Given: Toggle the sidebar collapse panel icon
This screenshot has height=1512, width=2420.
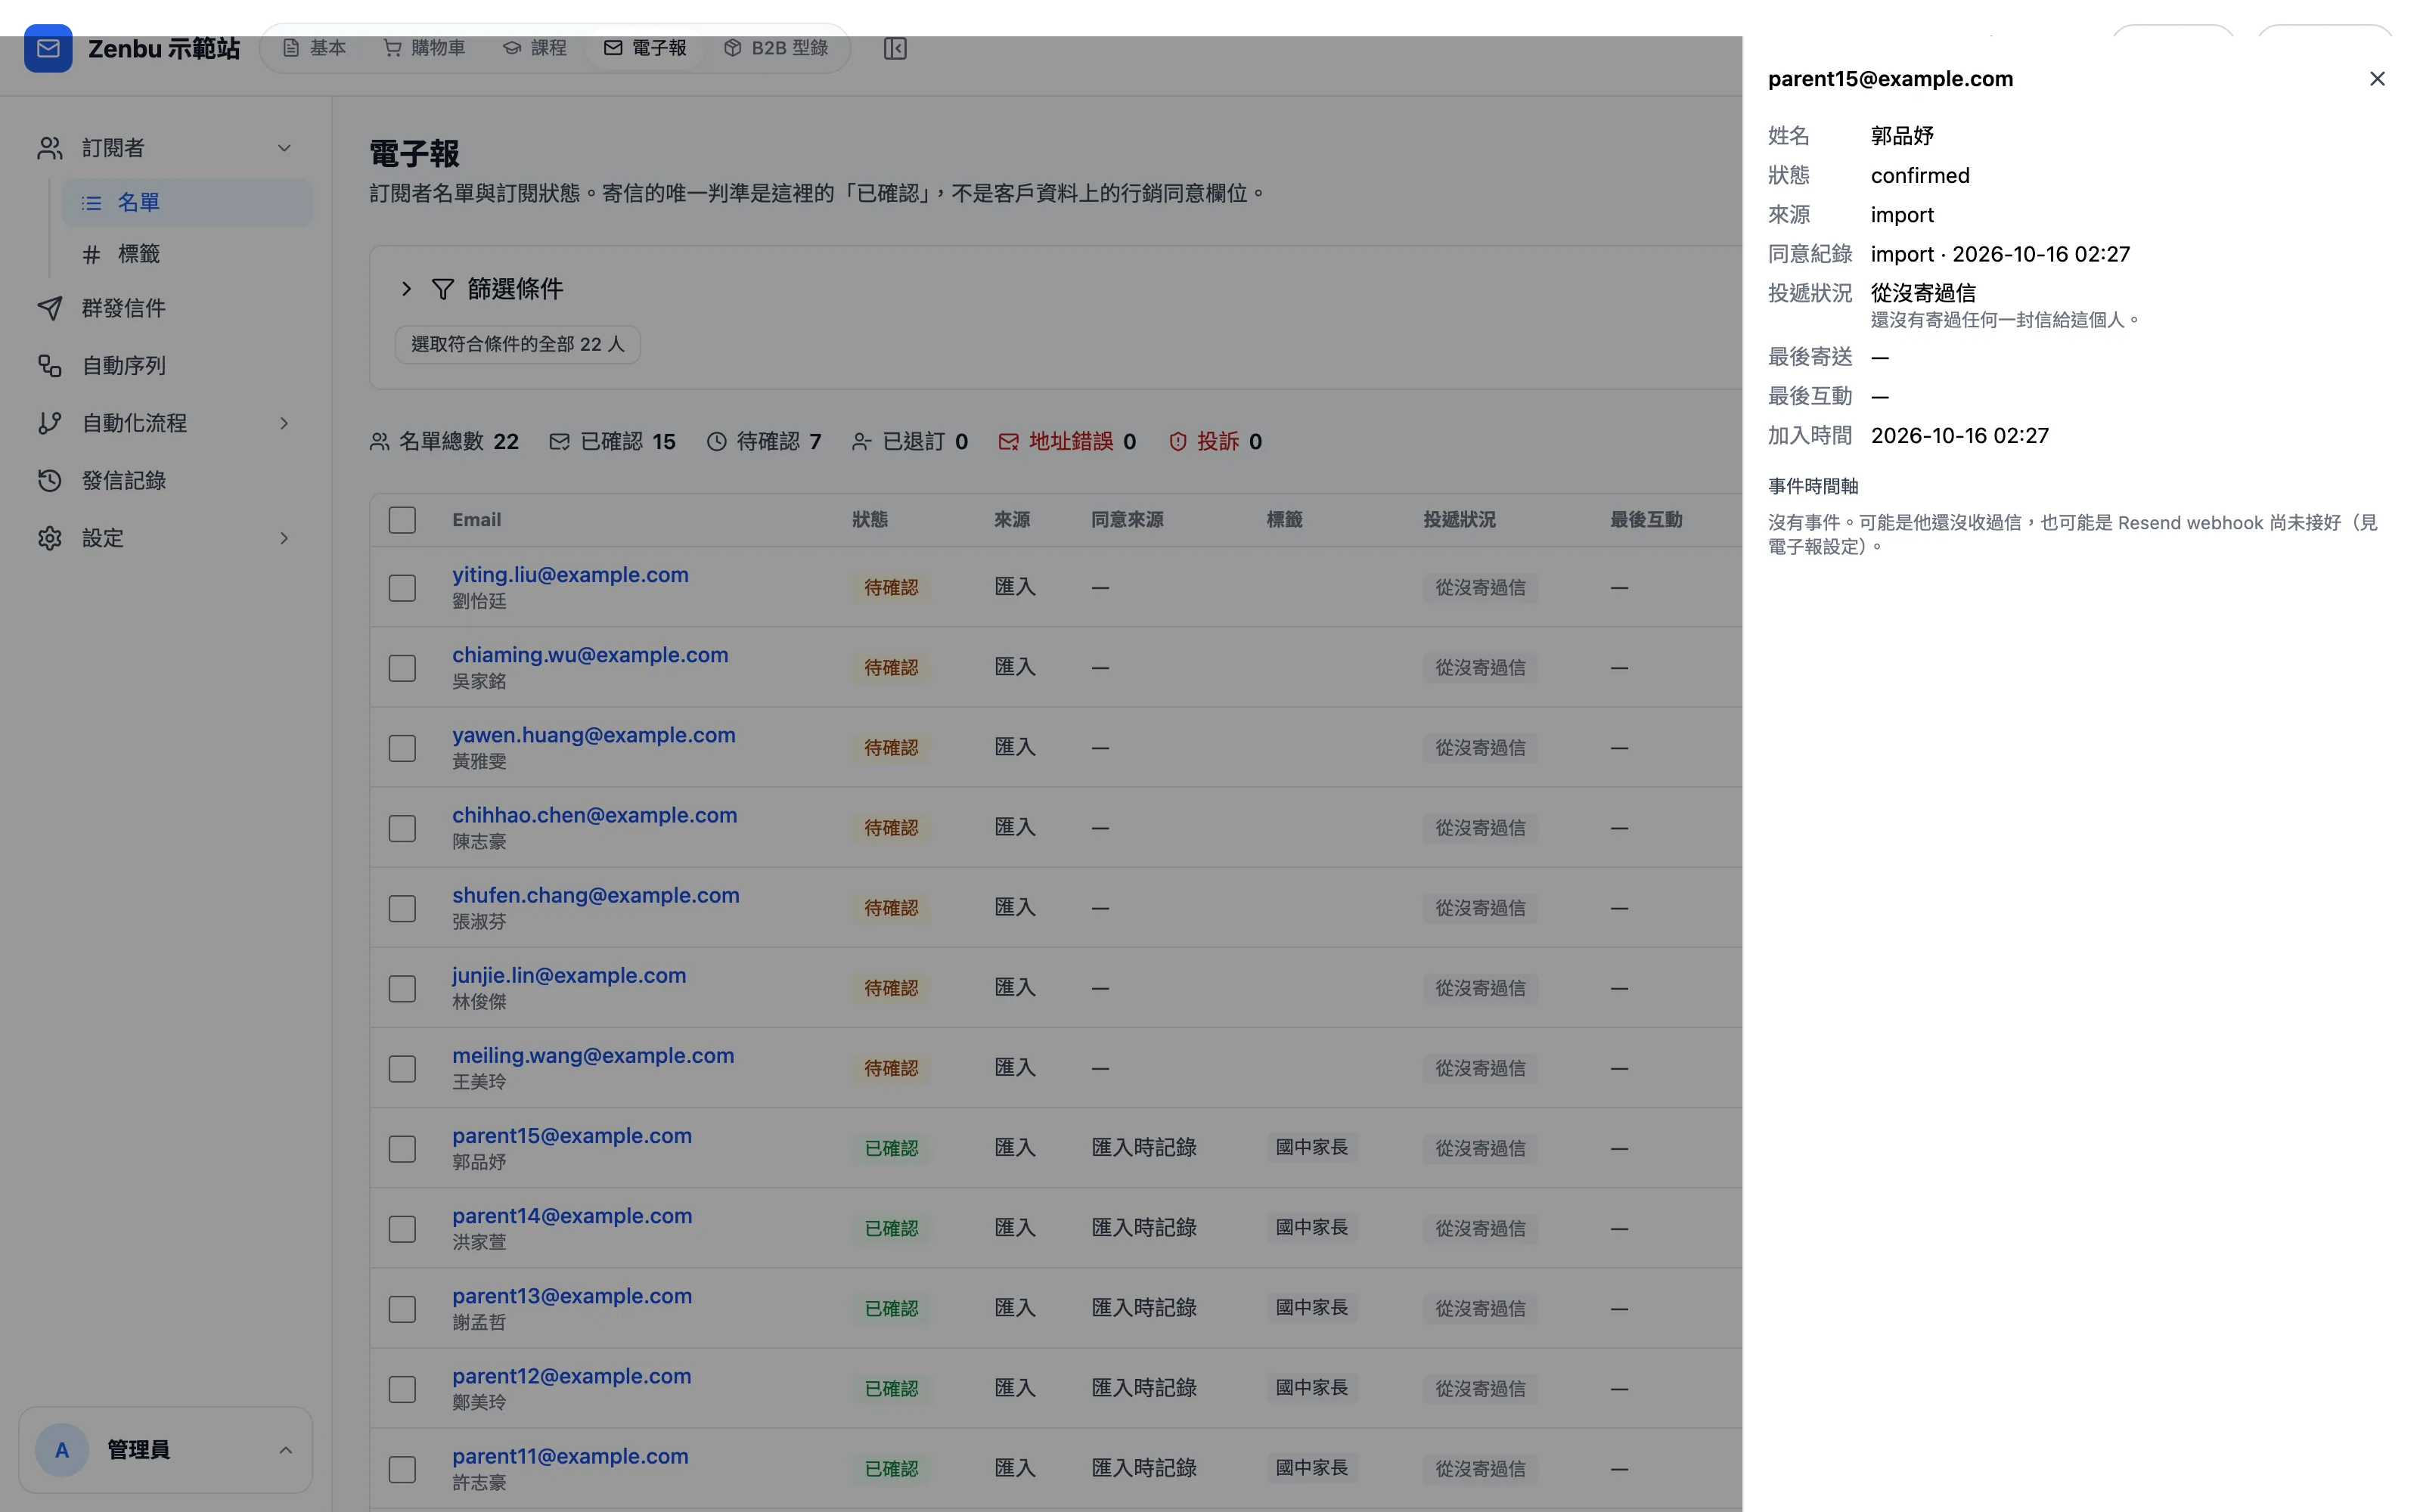Looking at the screenshot, I should pyautogui.click(x=895, y=48).
